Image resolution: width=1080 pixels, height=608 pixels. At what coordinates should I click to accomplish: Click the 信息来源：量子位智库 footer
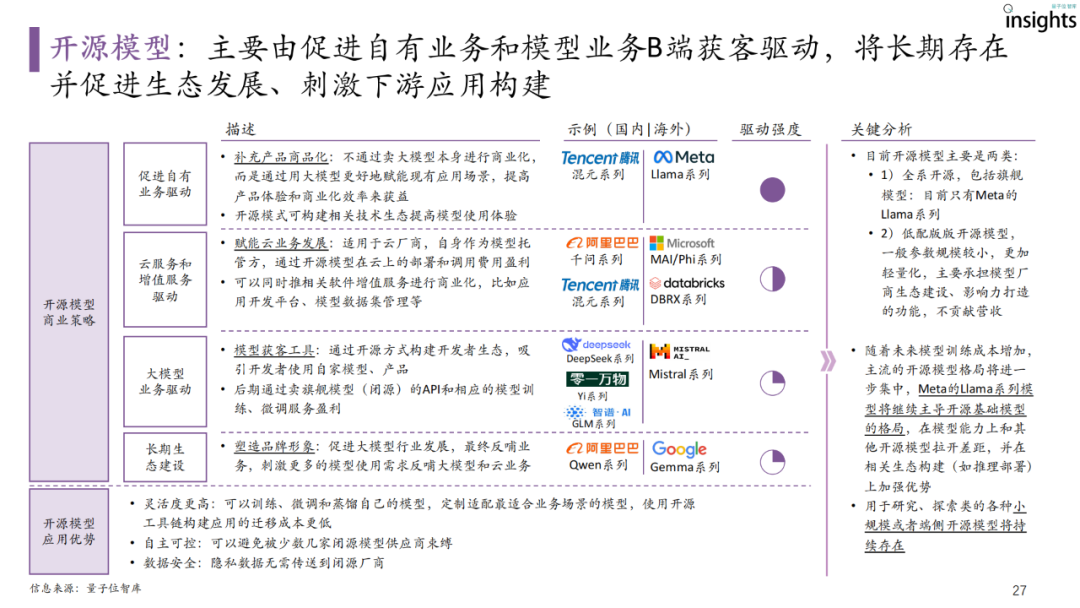(85, 588)
